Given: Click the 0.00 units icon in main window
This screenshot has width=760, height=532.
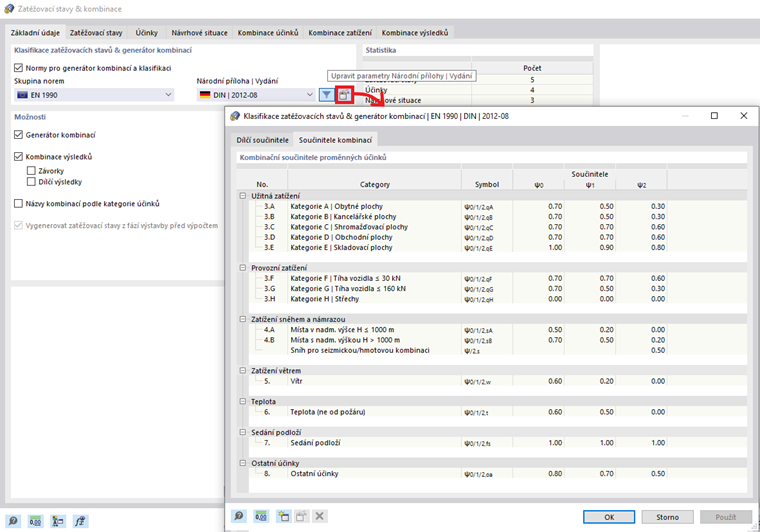Looking at the screenshot, I should pos(35,521).
